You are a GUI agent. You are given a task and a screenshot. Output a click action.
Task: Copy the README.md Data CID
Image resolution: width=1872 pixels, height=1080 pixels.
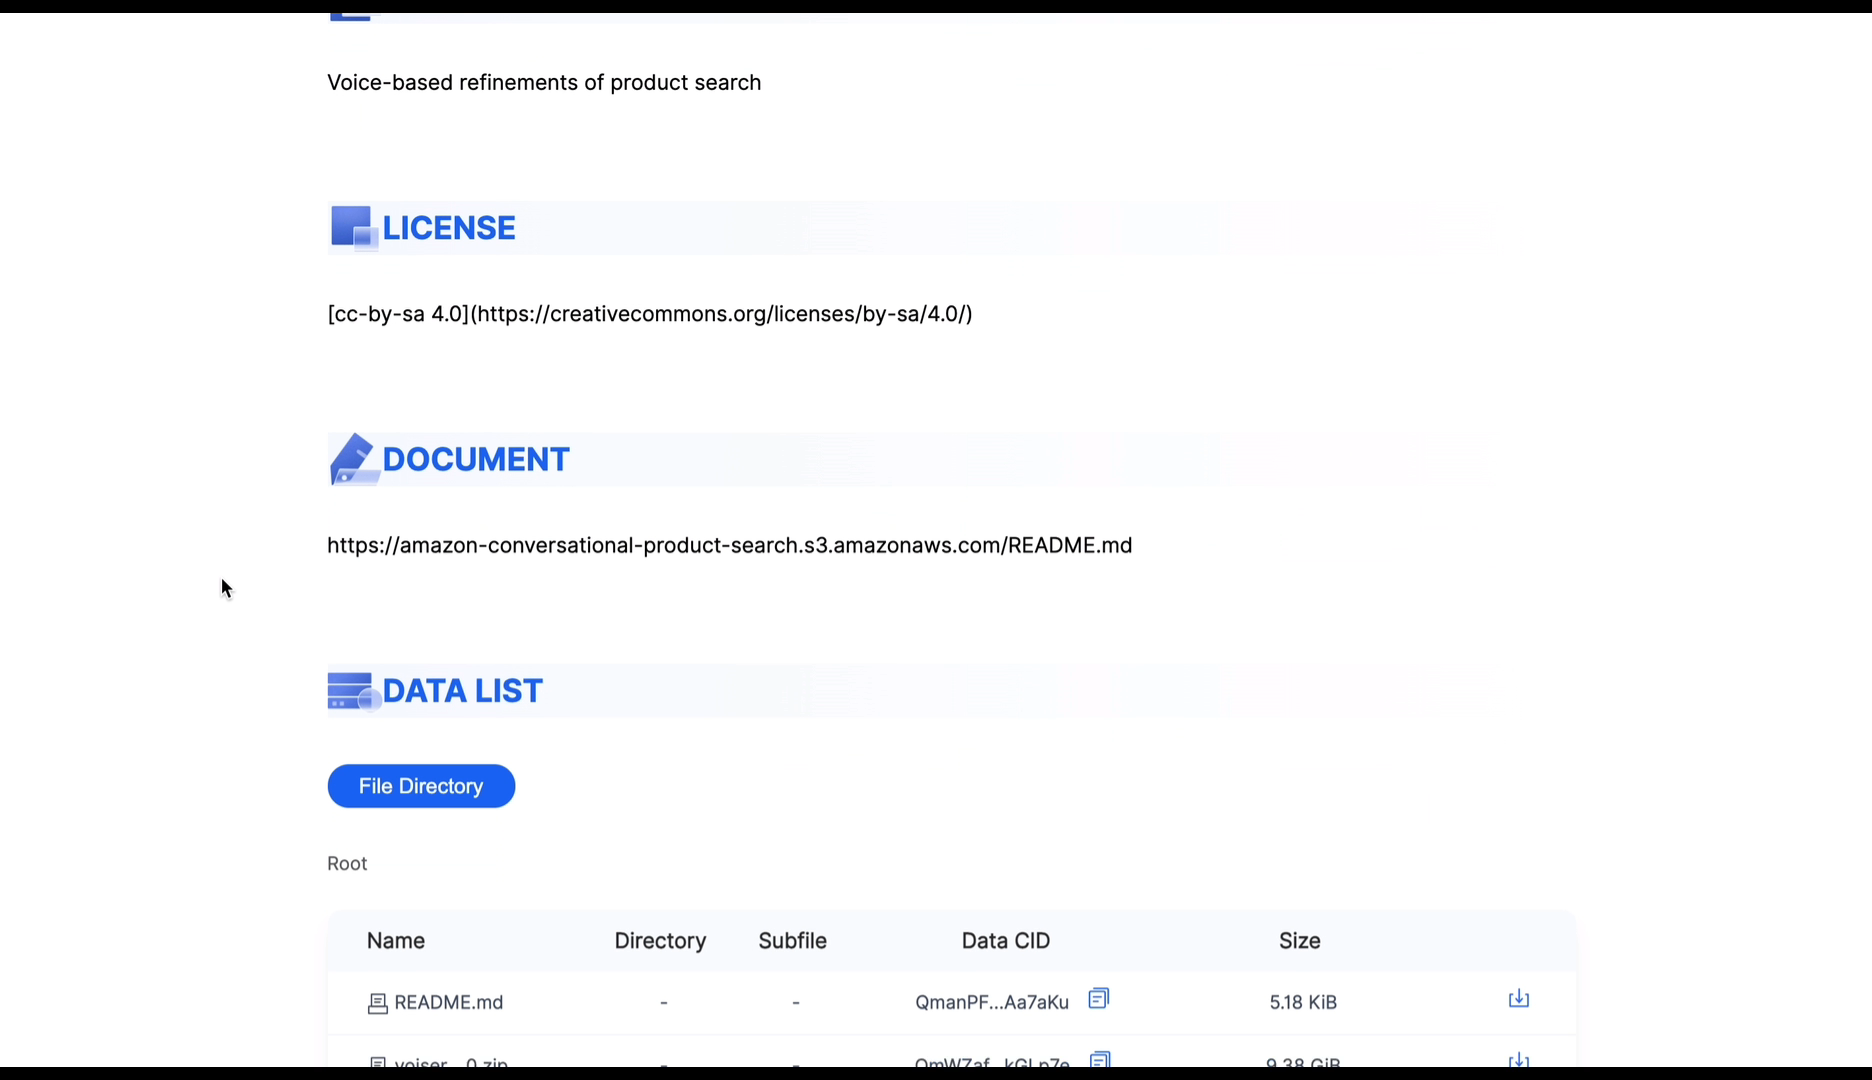1098,999
